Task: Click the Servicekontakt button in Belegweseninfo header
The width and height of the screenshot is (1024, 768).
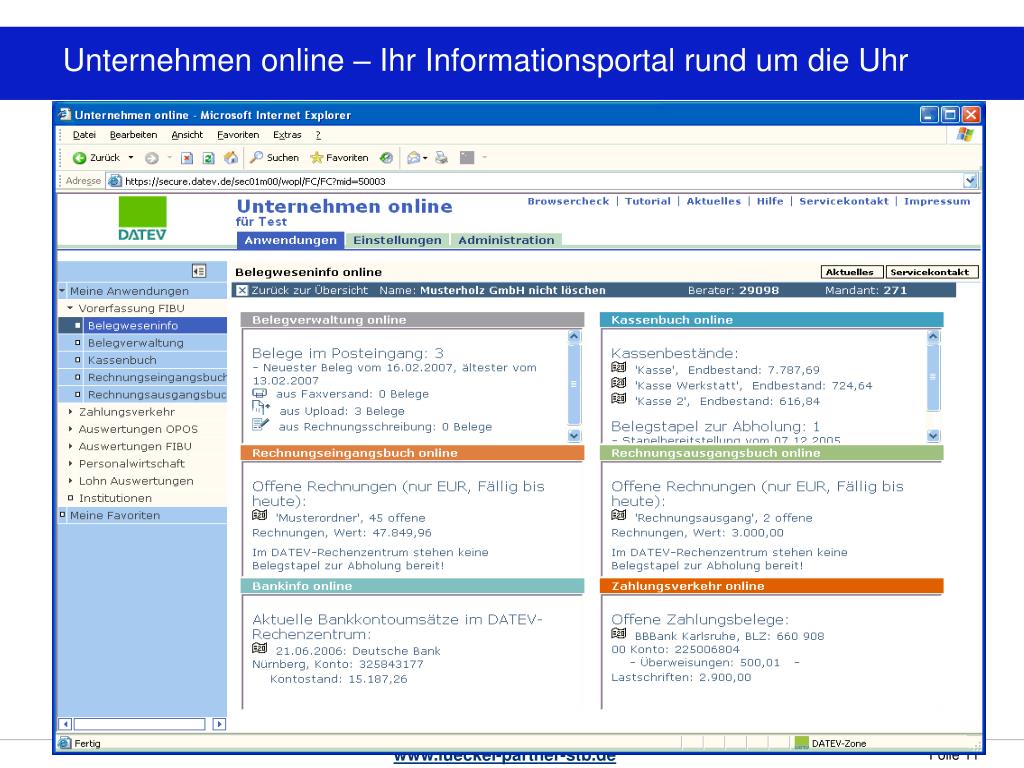Action: [x=932, y=272]
